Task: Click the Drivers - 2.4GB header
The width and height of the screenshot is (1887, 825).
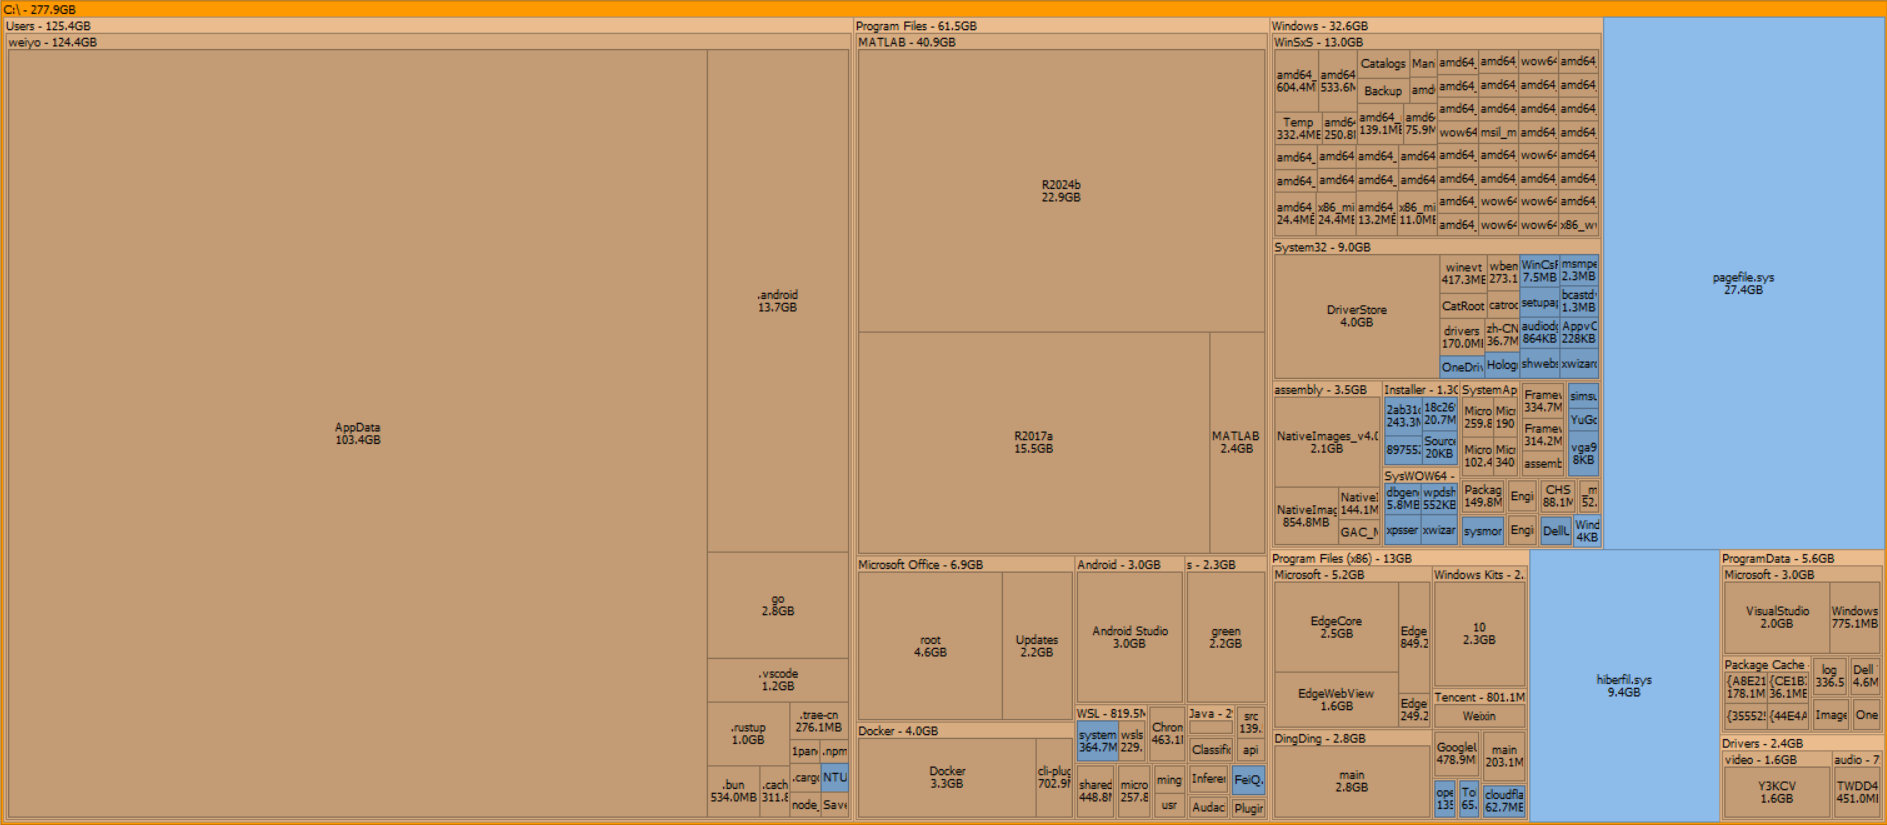Action: [1801, 744]
